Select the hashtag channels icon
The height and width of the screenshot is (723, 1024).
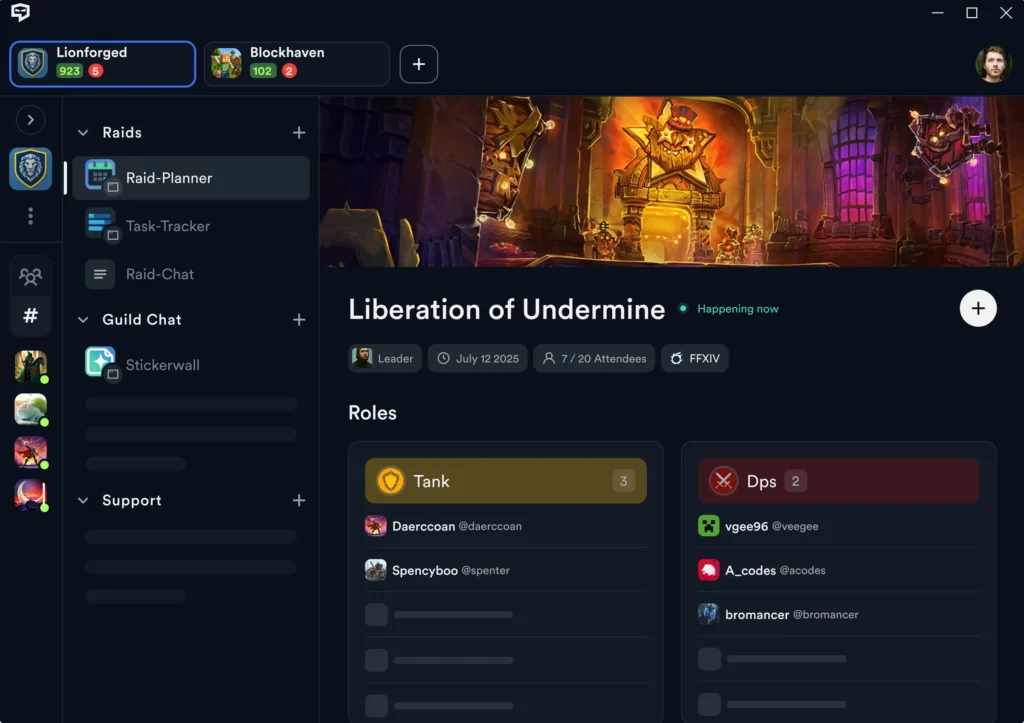pyautogui.click(x=31, y=316)
